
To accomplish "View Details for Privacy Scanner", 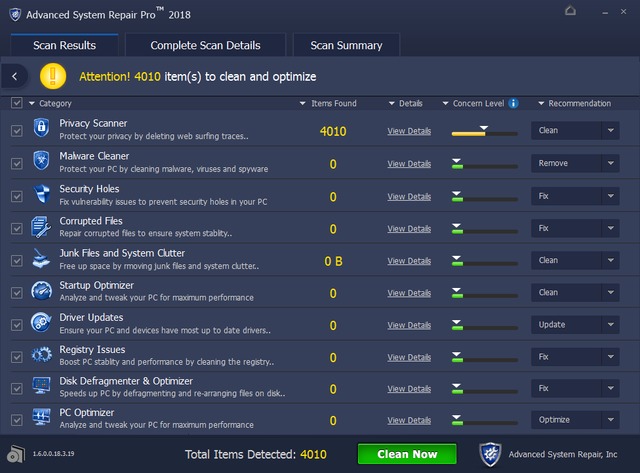I will click(x=409, y=131).
